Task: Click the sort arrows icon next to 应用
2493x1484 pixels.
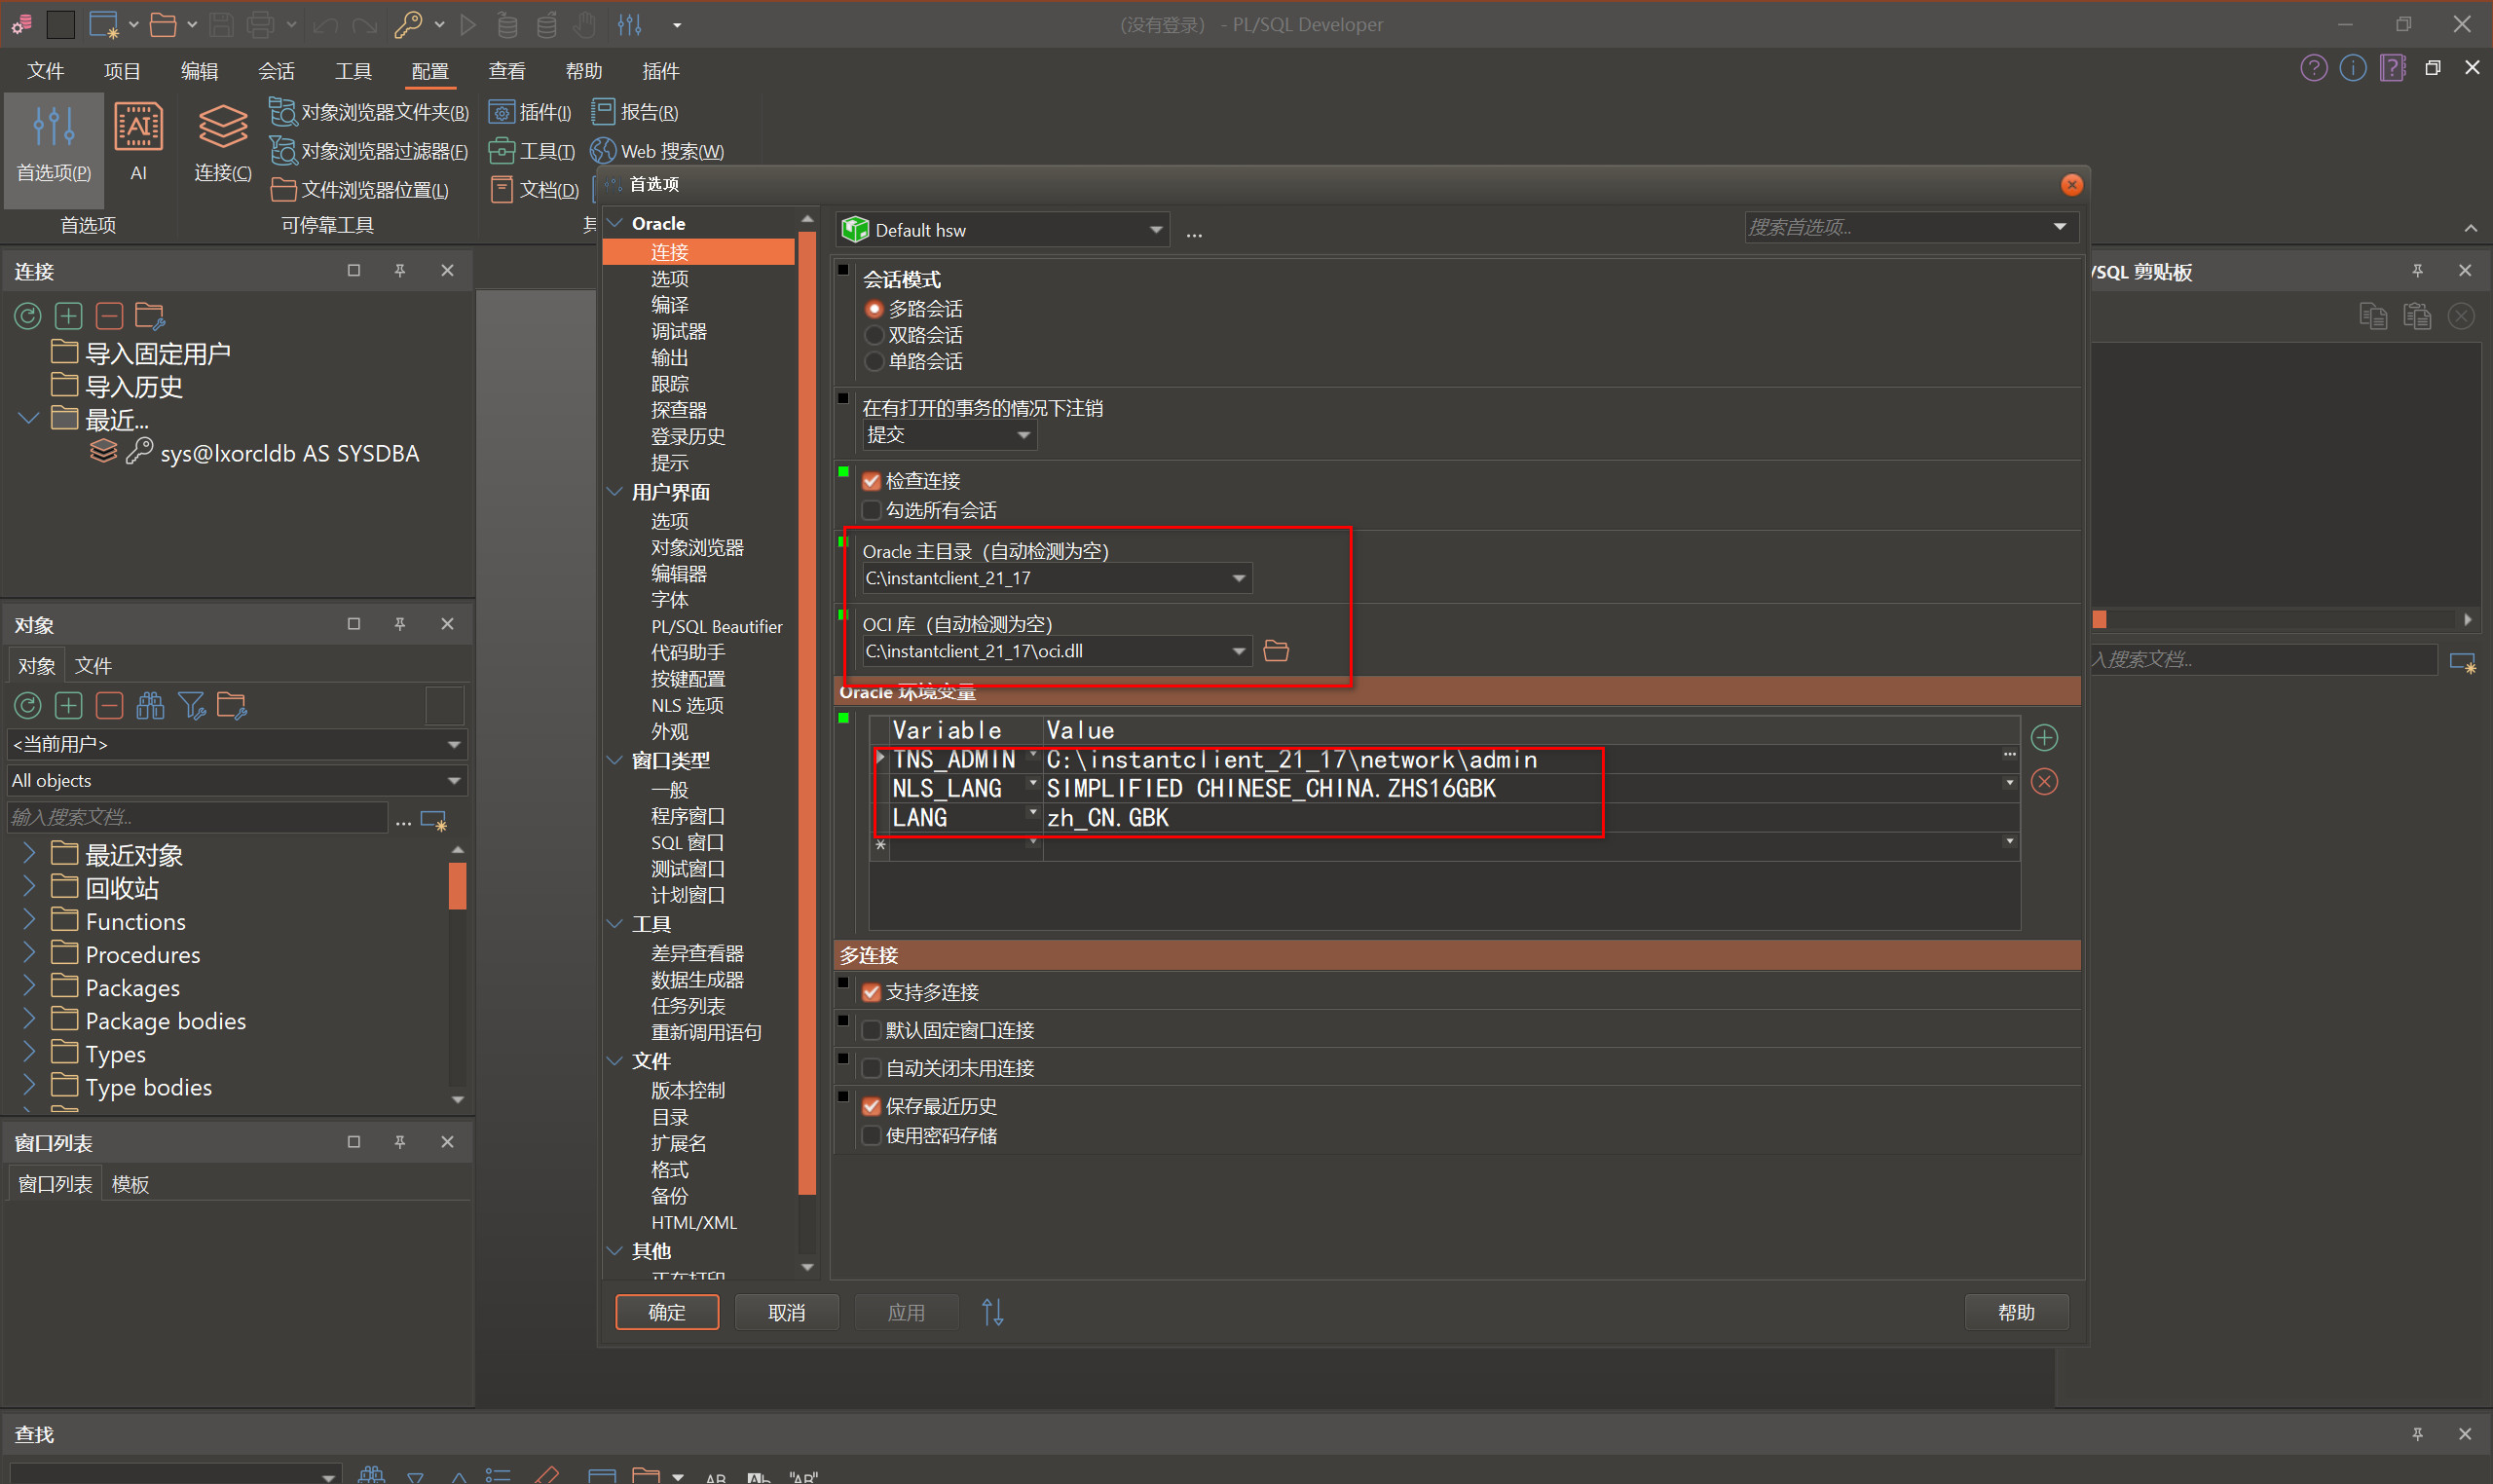Action: [x=992, y=1312]
